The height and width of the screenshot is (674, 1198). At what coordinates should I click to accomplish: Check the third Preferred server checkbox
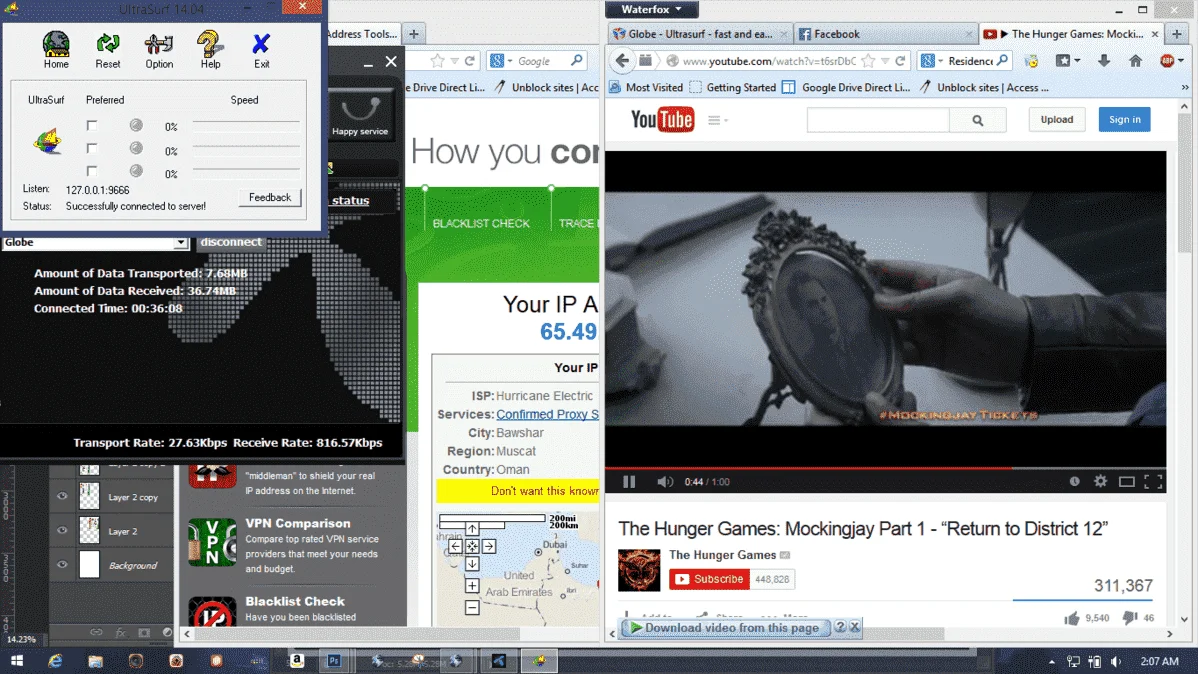[92, 171]
